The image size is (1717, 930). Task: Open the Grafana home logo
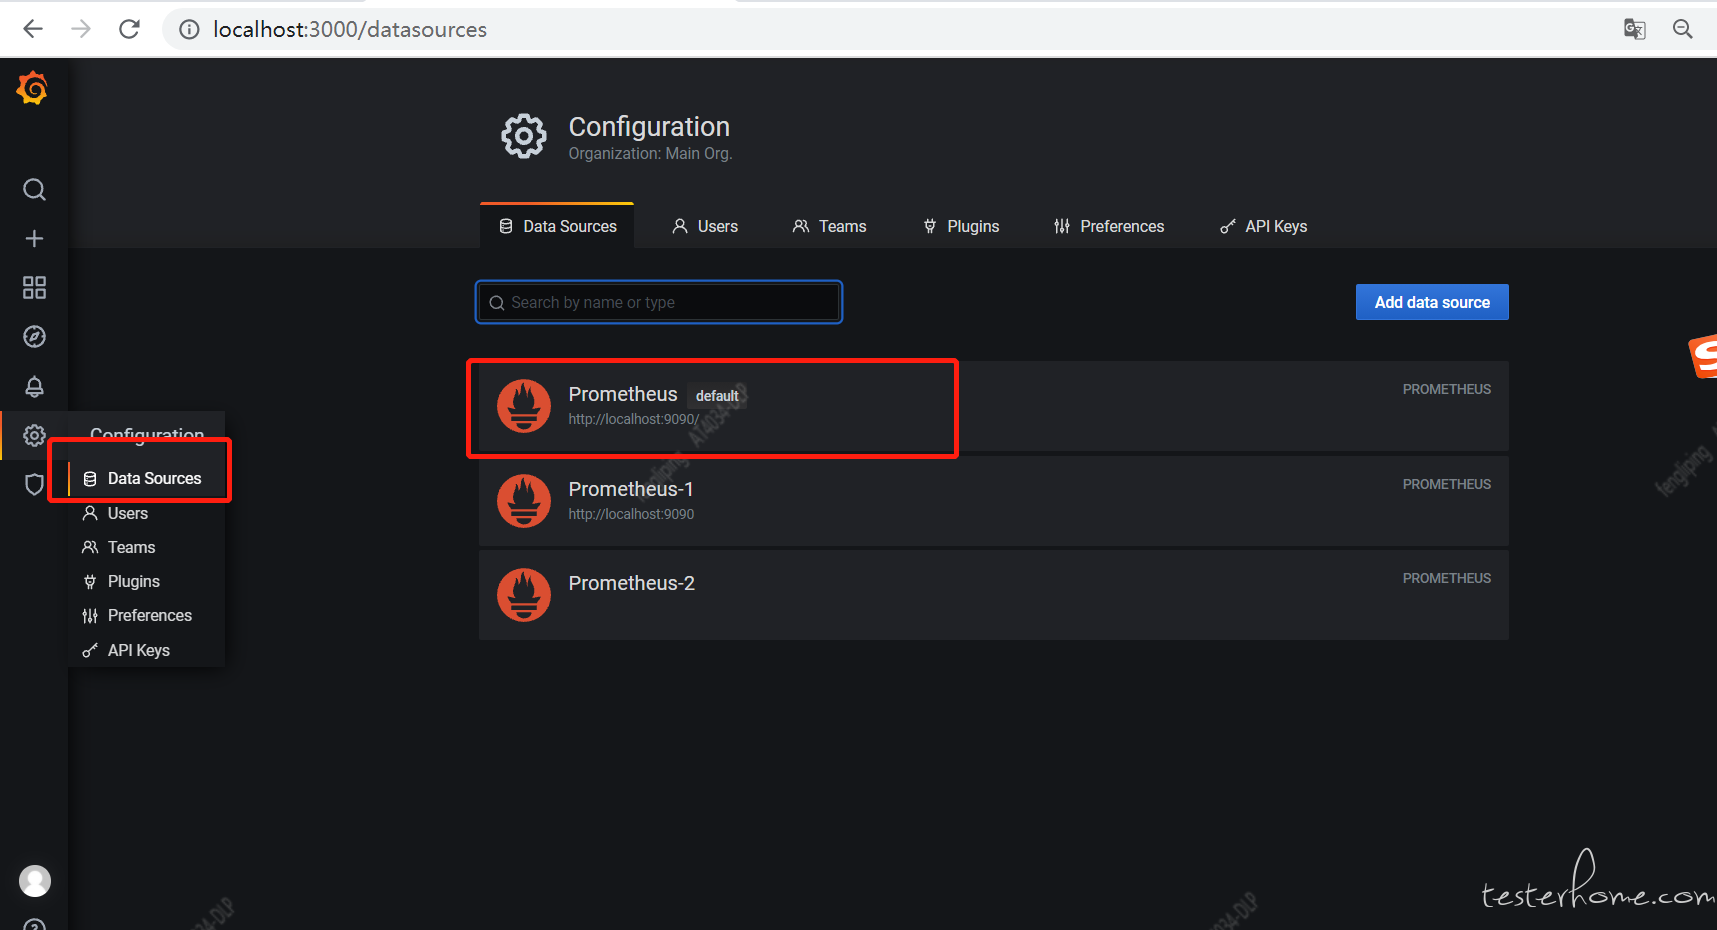(33, 88)
